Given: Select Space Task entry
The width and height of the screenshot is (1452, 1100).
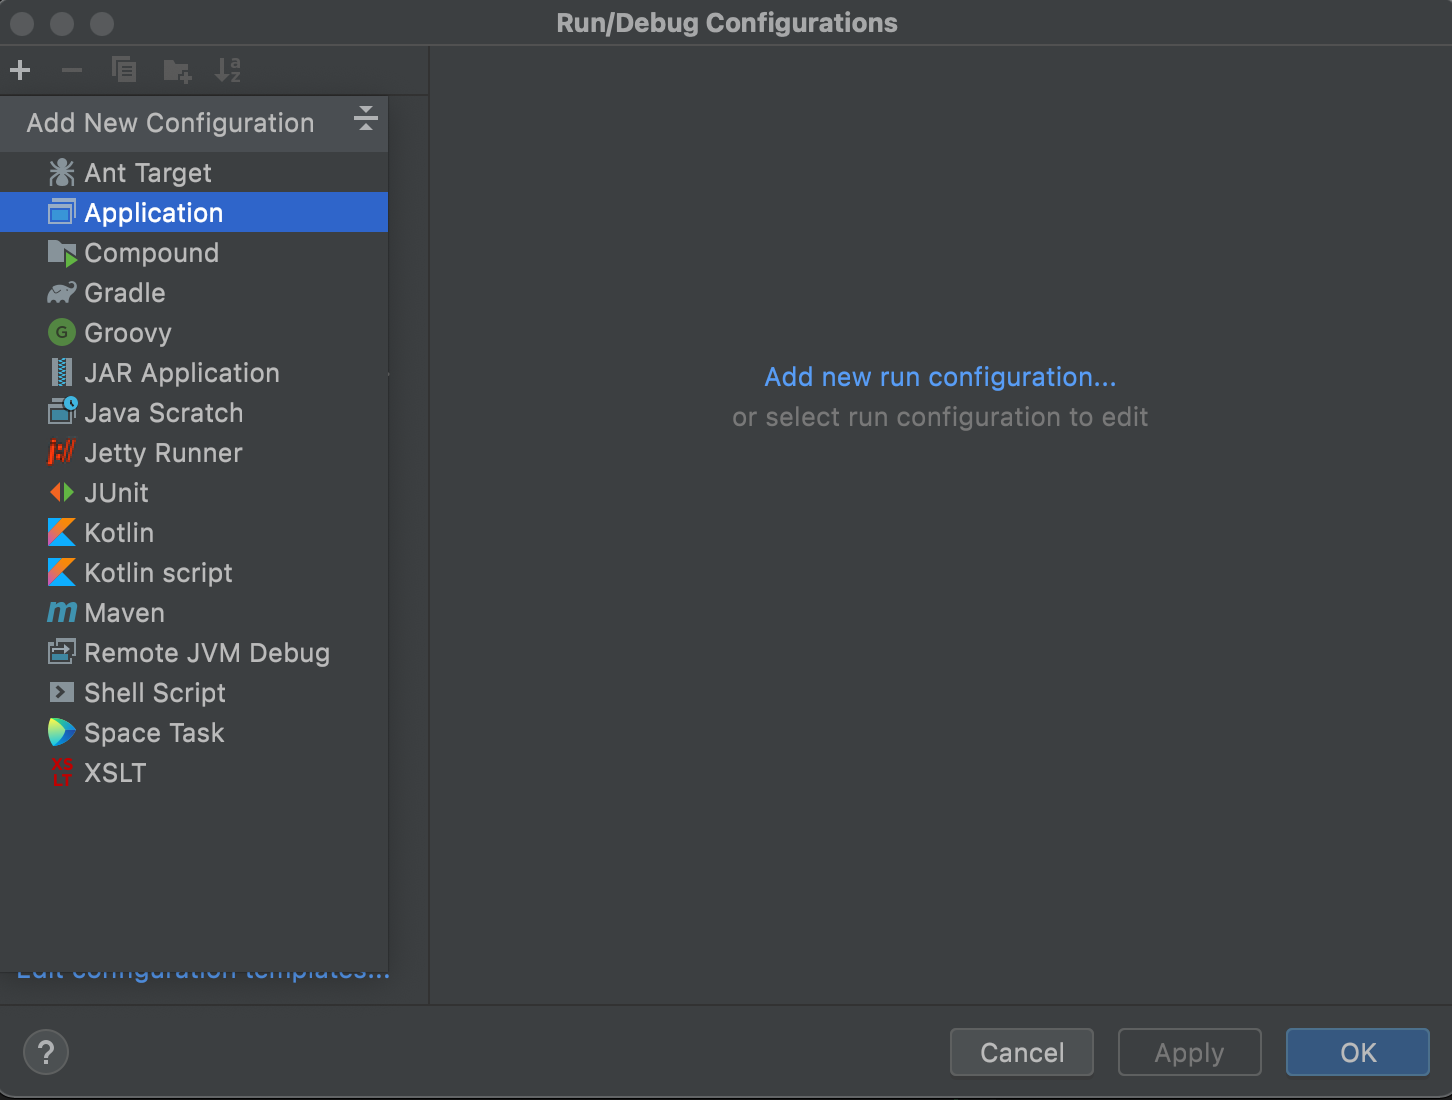Looking at the screenshot, I should (x=194, y=732).
